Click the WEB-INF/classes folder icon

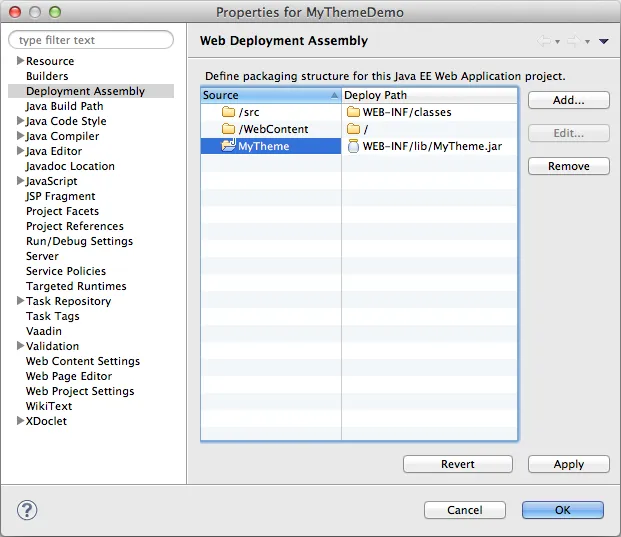(353, 112)
